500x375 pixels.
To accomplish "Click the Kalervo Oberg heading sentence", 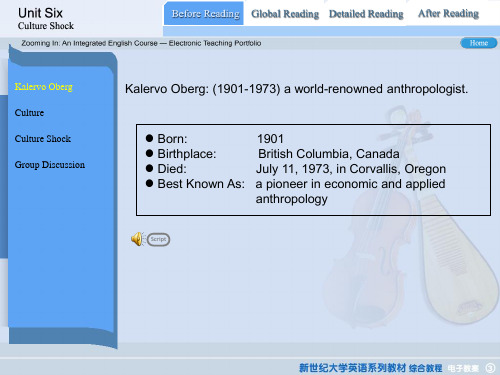I will pyautogui.click(x=296, y=89).
